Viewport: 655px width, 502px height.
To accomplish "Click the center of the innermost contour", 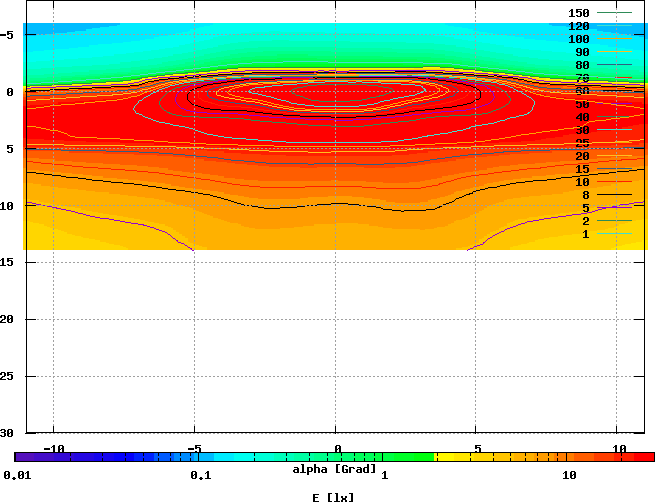I will [x=336, y=91].
